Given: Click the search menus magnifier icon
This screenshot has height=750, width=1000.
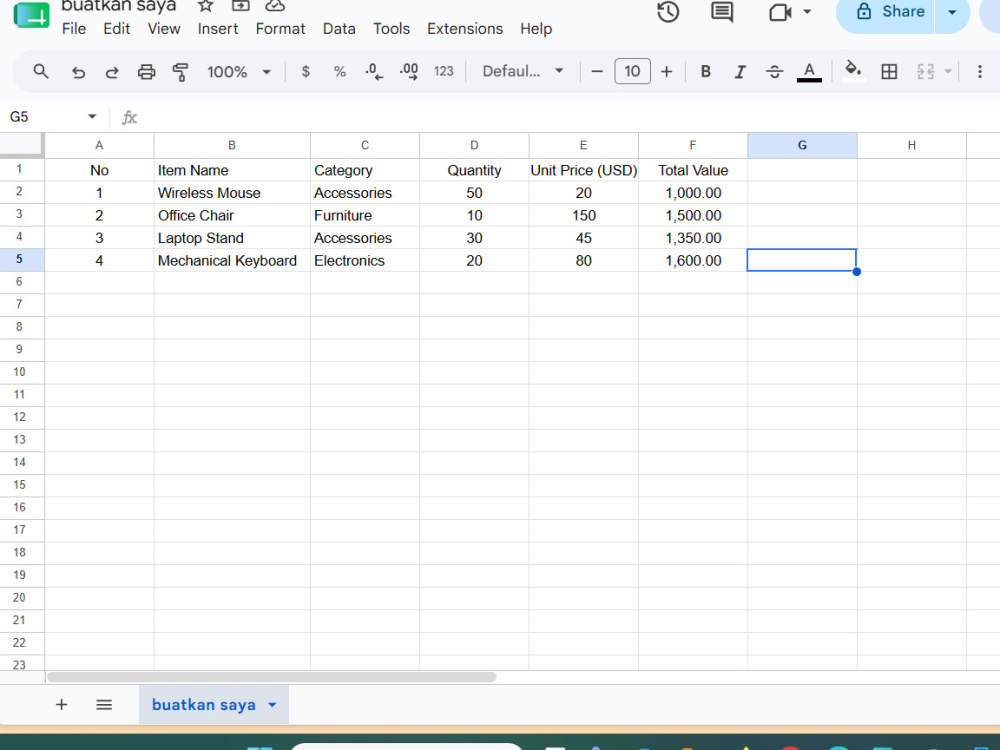Looking at the screenshot, I should [x=41, y=71].
